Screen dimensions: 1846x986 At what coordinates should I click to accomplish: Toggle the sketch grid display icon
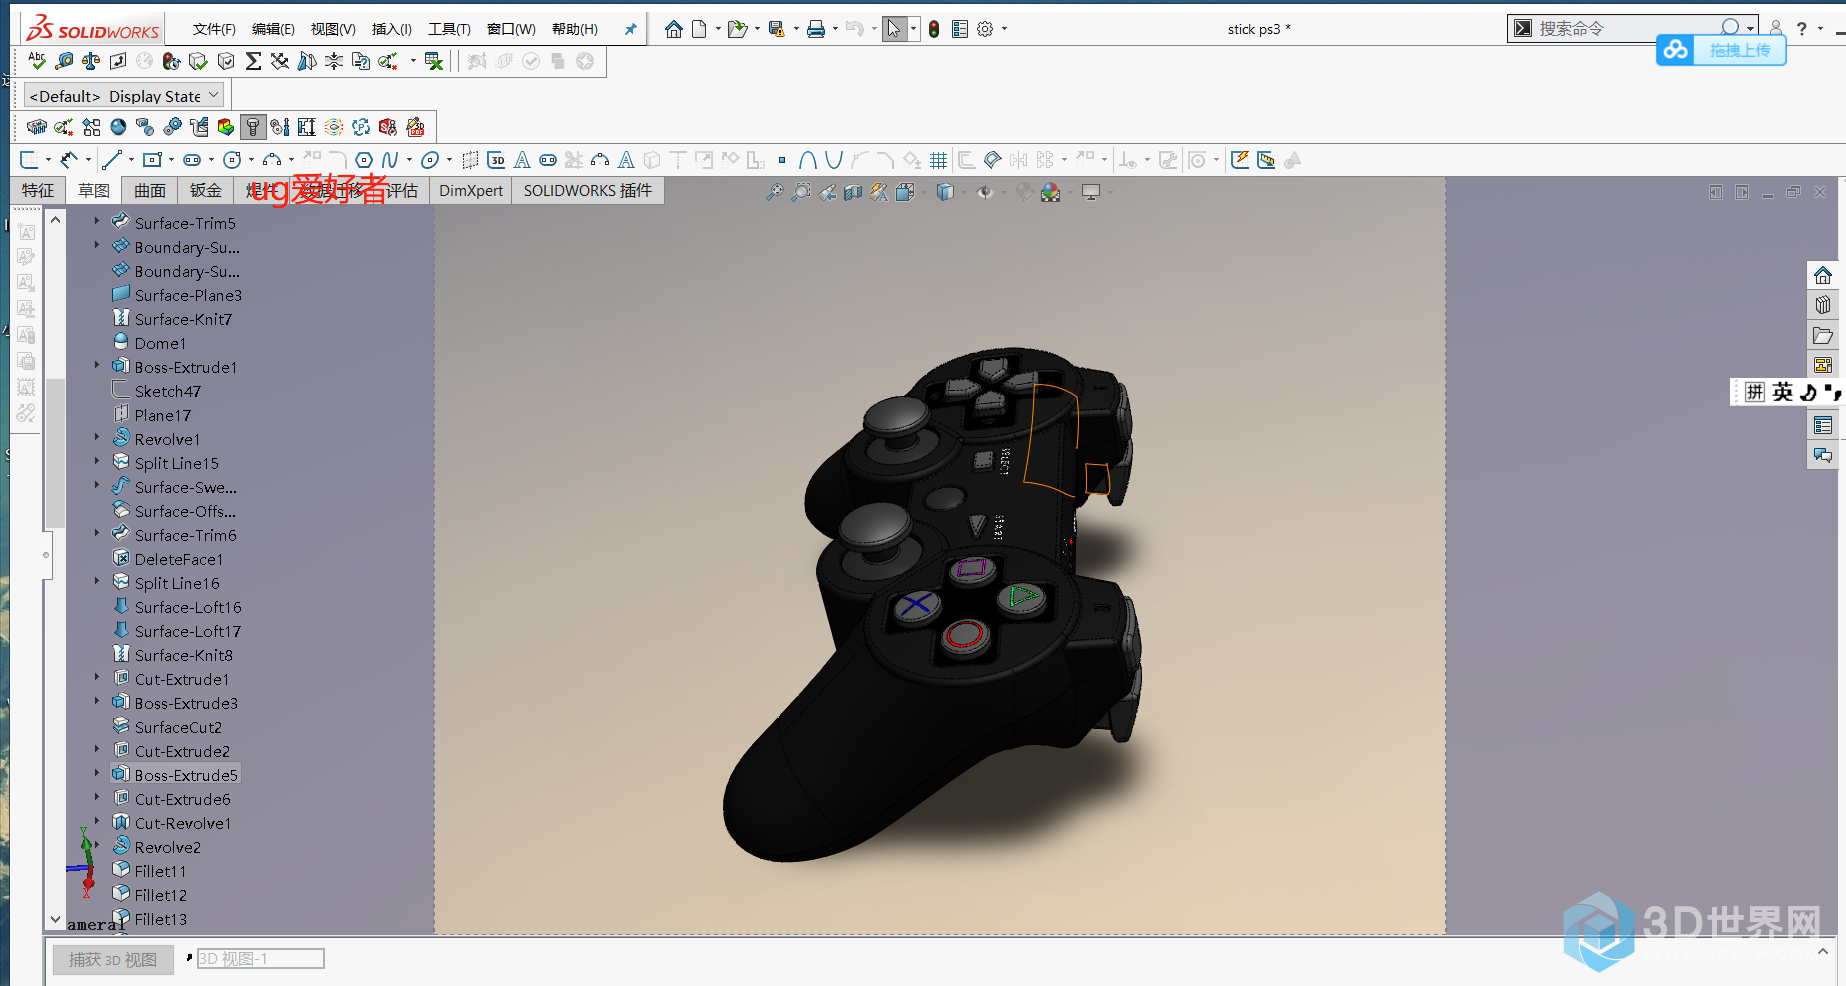[x=938, y=160]
